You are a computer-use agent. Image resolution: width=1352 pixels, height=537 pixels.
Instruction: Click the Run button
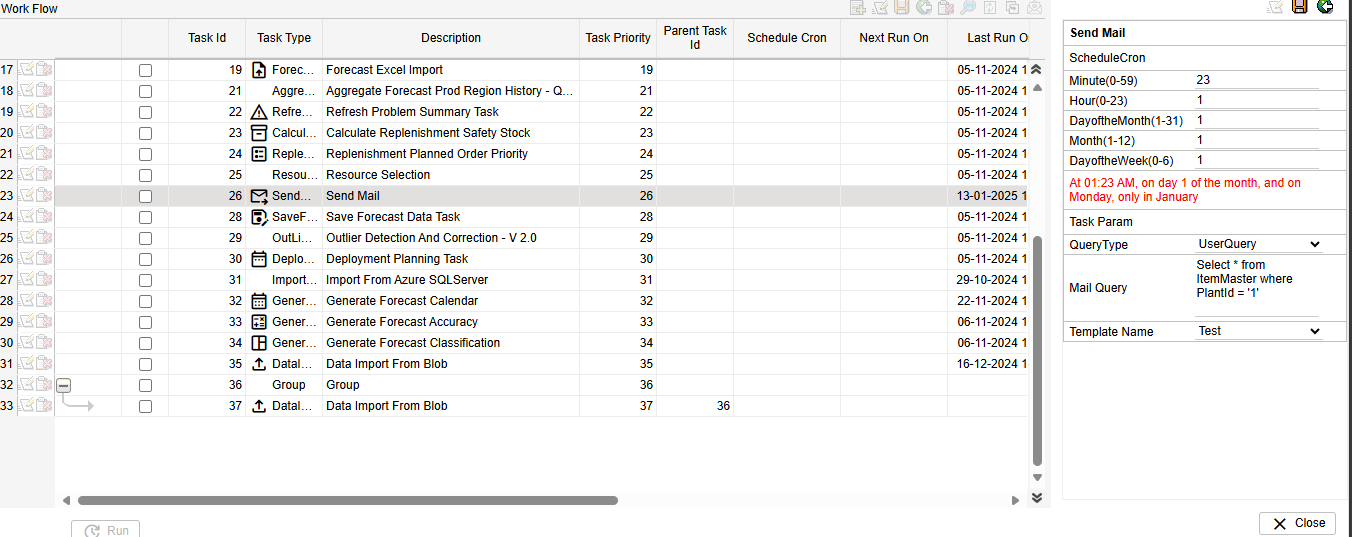click(106, 530)
